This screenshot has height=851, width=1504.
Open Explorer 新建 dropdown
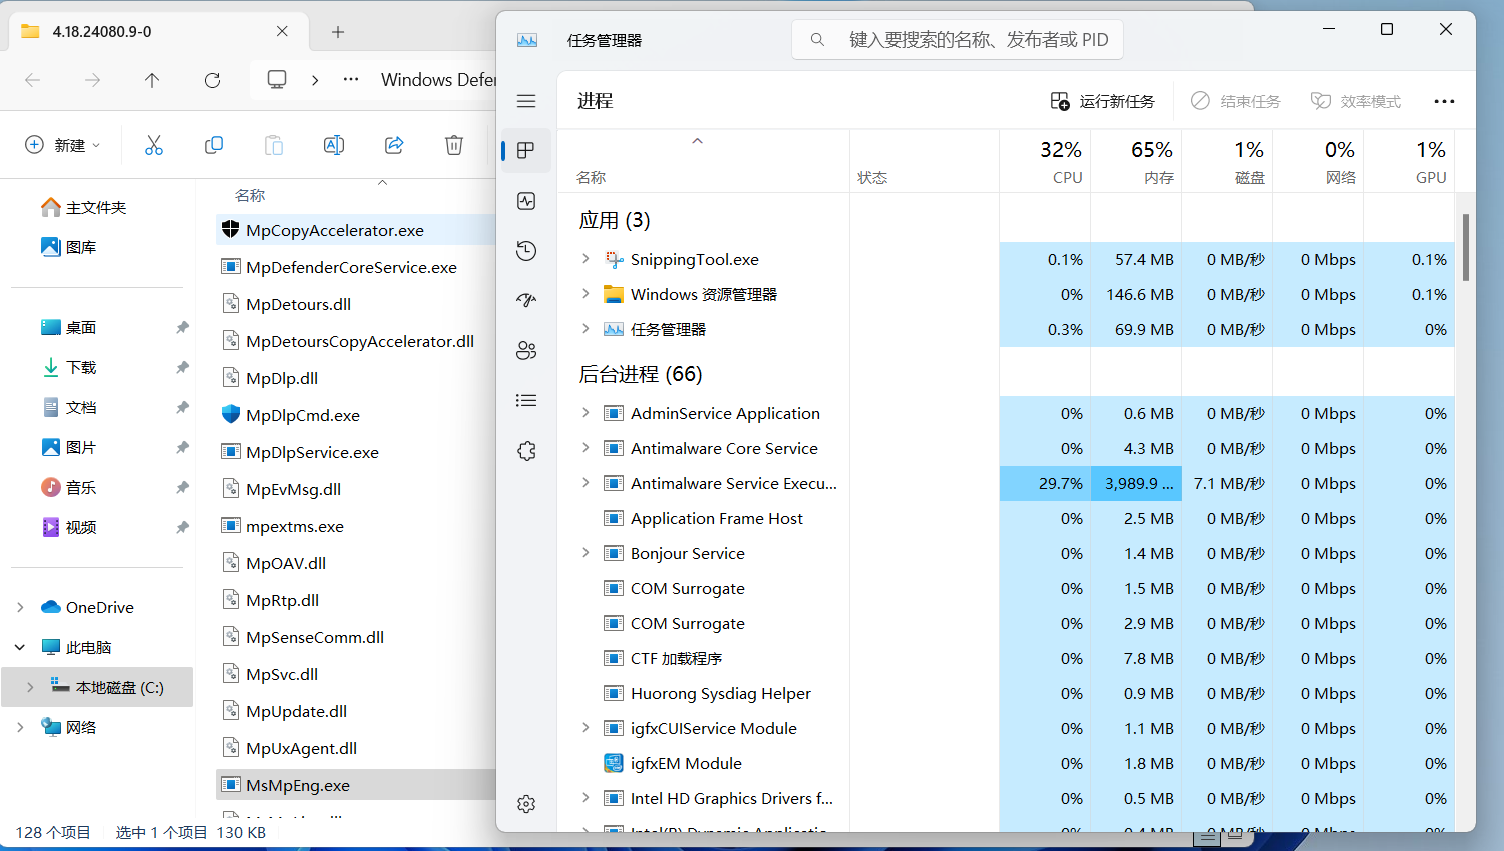pyautogui.click(x=62, y=145)
